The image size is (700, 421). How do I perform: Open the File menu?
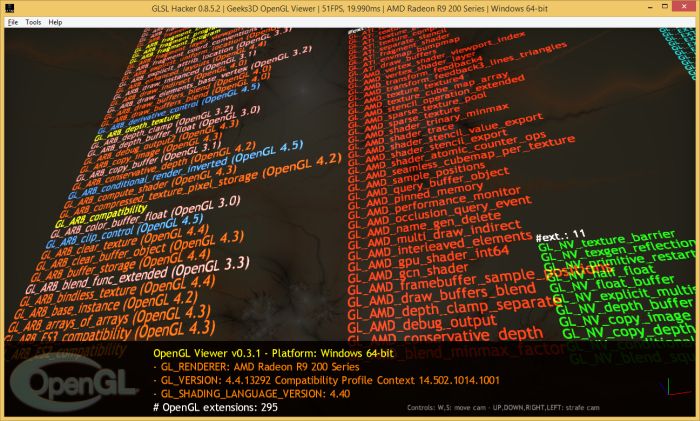point(12,22)
